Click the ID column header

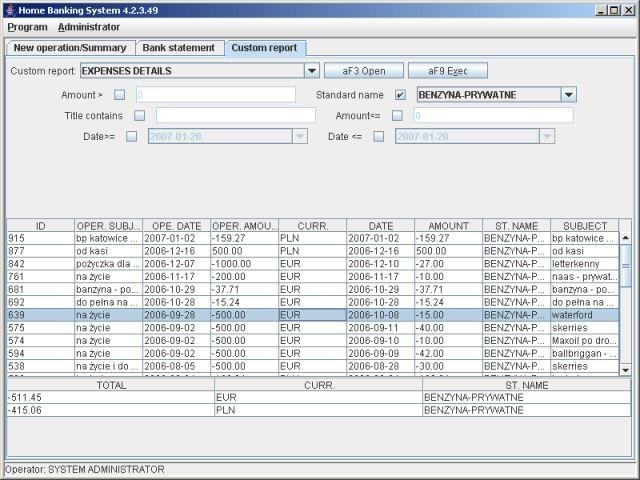tap(41, 226)
